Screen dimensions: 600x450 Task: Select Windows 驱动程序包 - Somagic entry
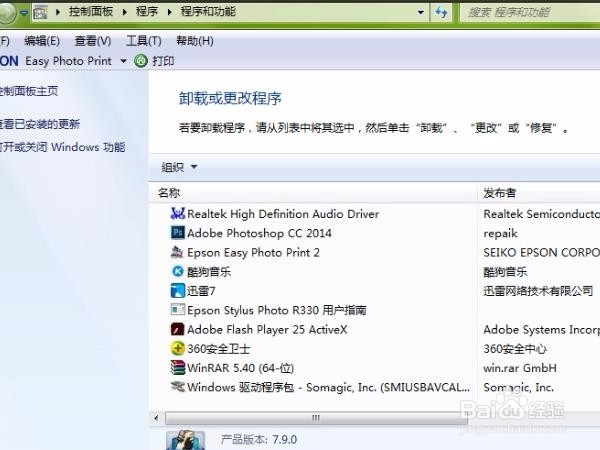[x=328, y=387]
